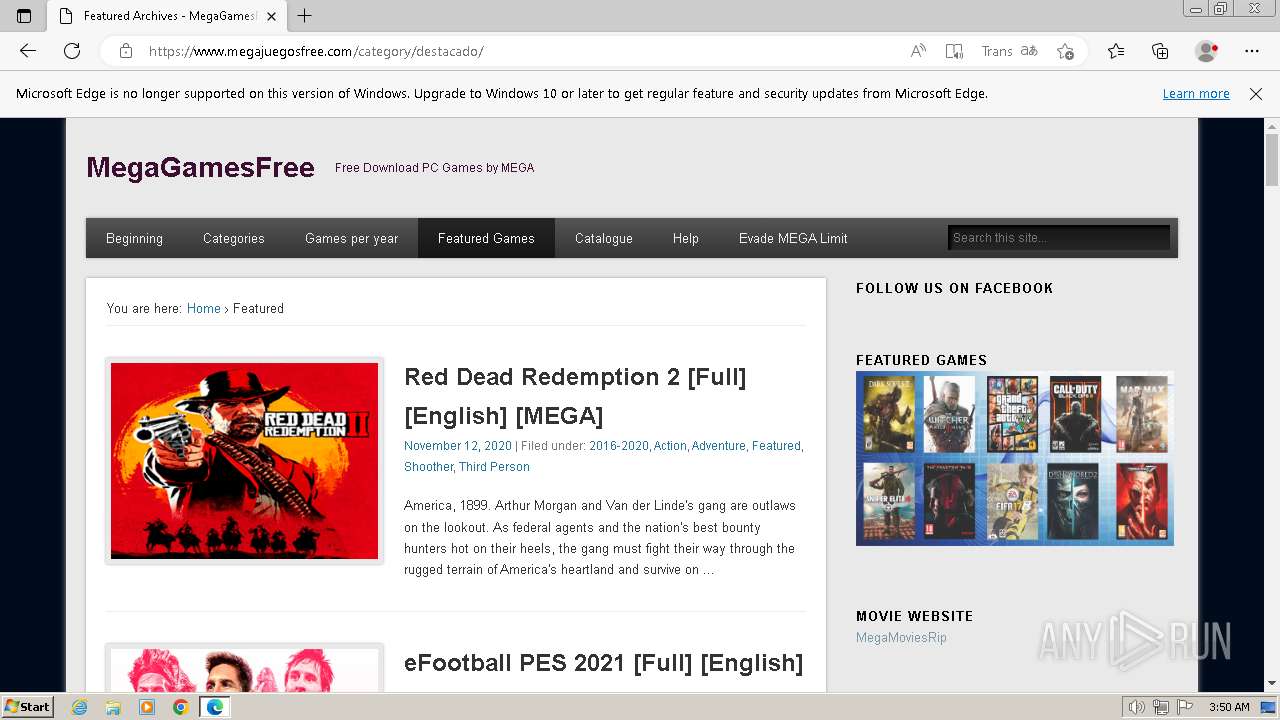Open the Action category link
1280x720 pixels.
tap(670, 446)
